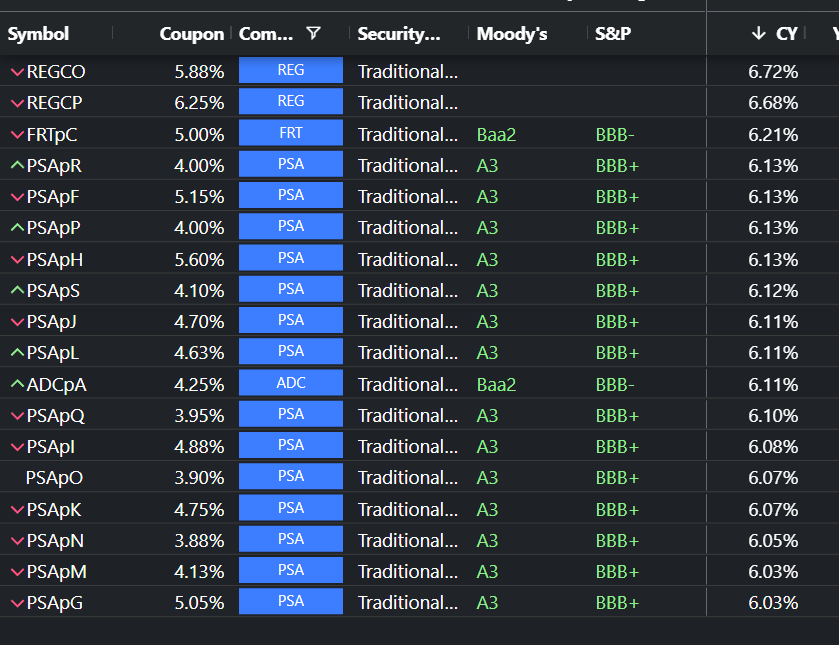This screenshot has height=645, width=839.
Task: Collapse the green chevron beside PSApL
Action: [17, 351]
